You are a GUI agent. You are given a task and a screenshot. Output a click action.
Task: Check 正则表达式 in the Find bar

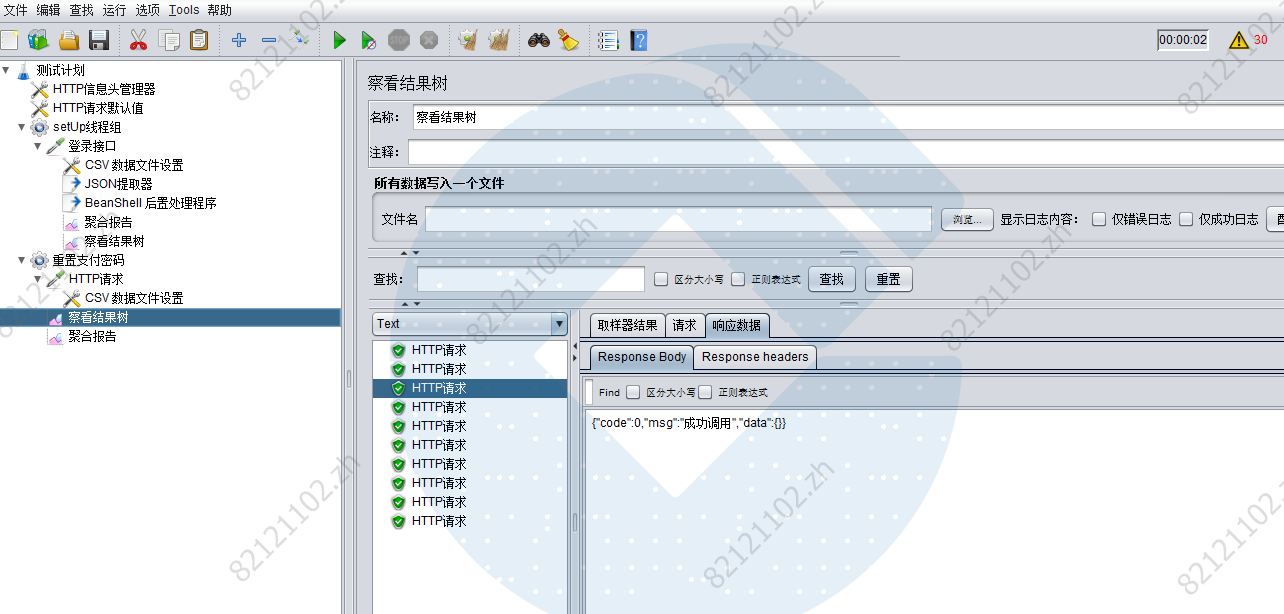click(x=705, y=392)
